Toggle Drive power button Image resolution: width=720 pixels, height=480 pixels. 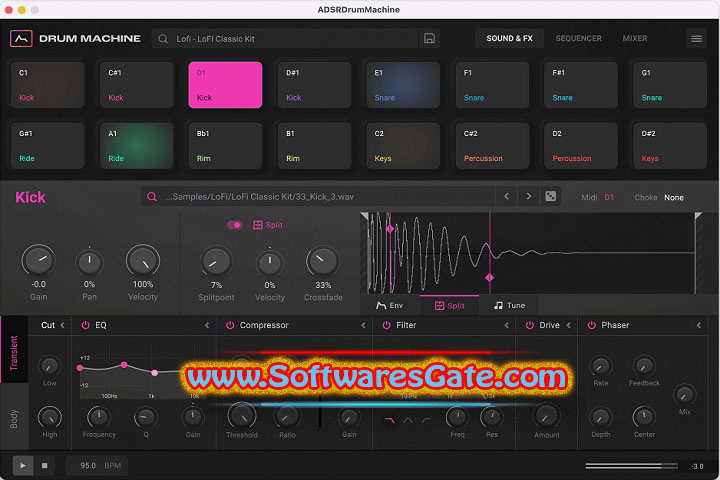(x=529, y=325)
